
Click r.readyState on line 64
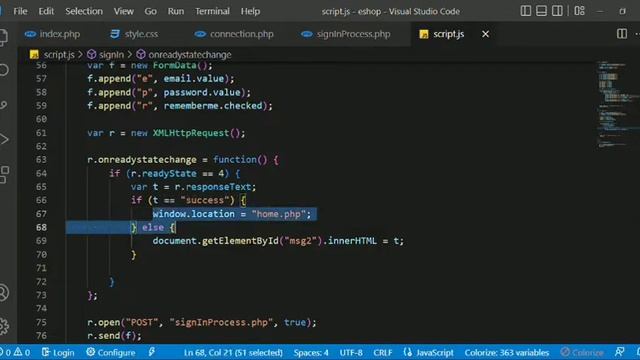[164, 173]
